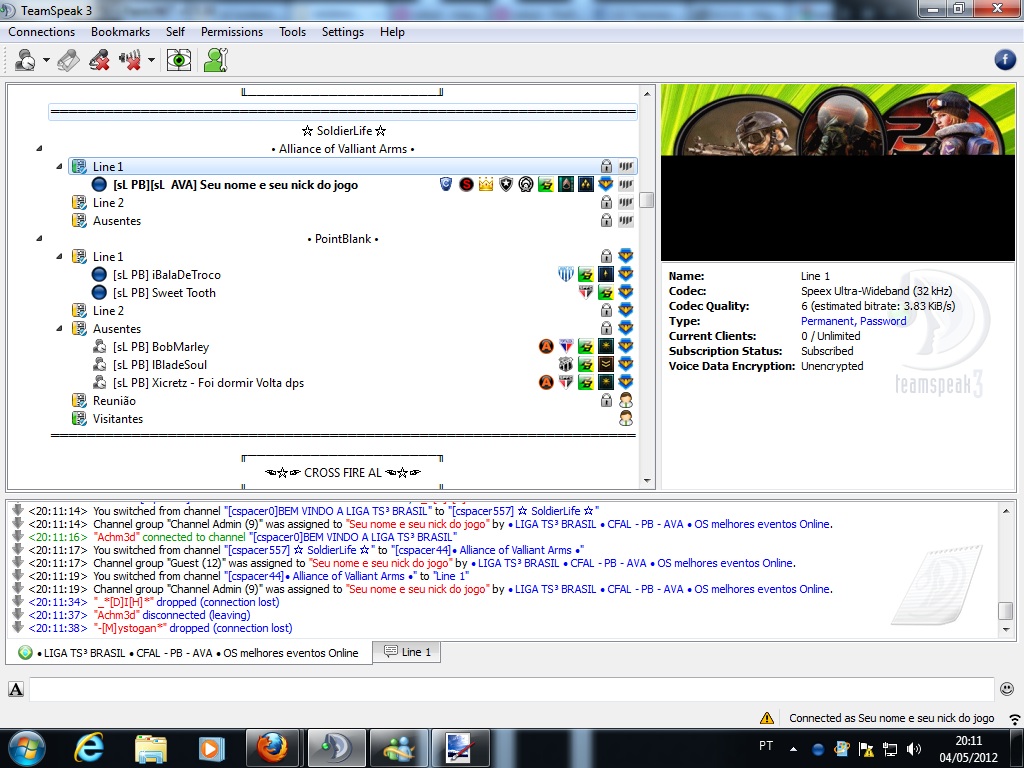This screenshot has width=1024, height=768.
Task: Switch to the Line 1 chat tab
Action: click(407, 652)
